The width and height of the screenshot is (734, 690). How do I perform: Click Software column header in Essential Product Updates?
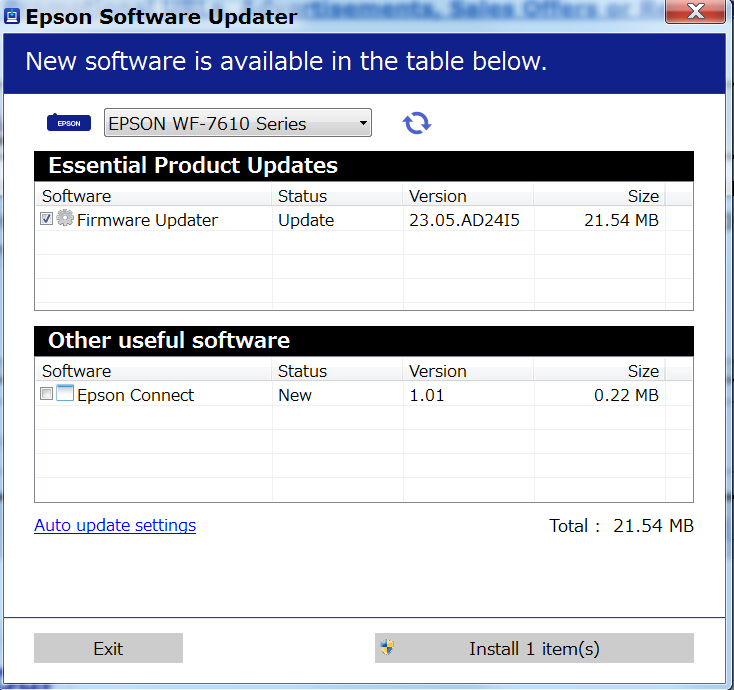[x=154, y=196]
